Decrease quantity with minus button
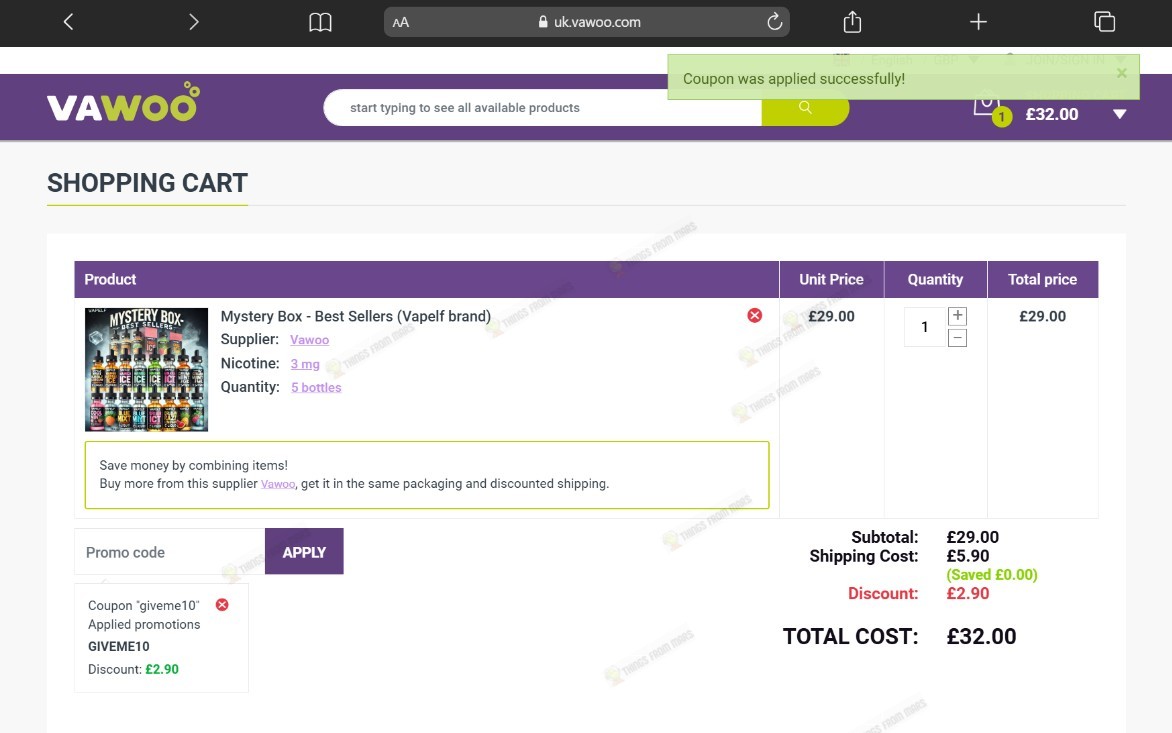 [957, 338]
